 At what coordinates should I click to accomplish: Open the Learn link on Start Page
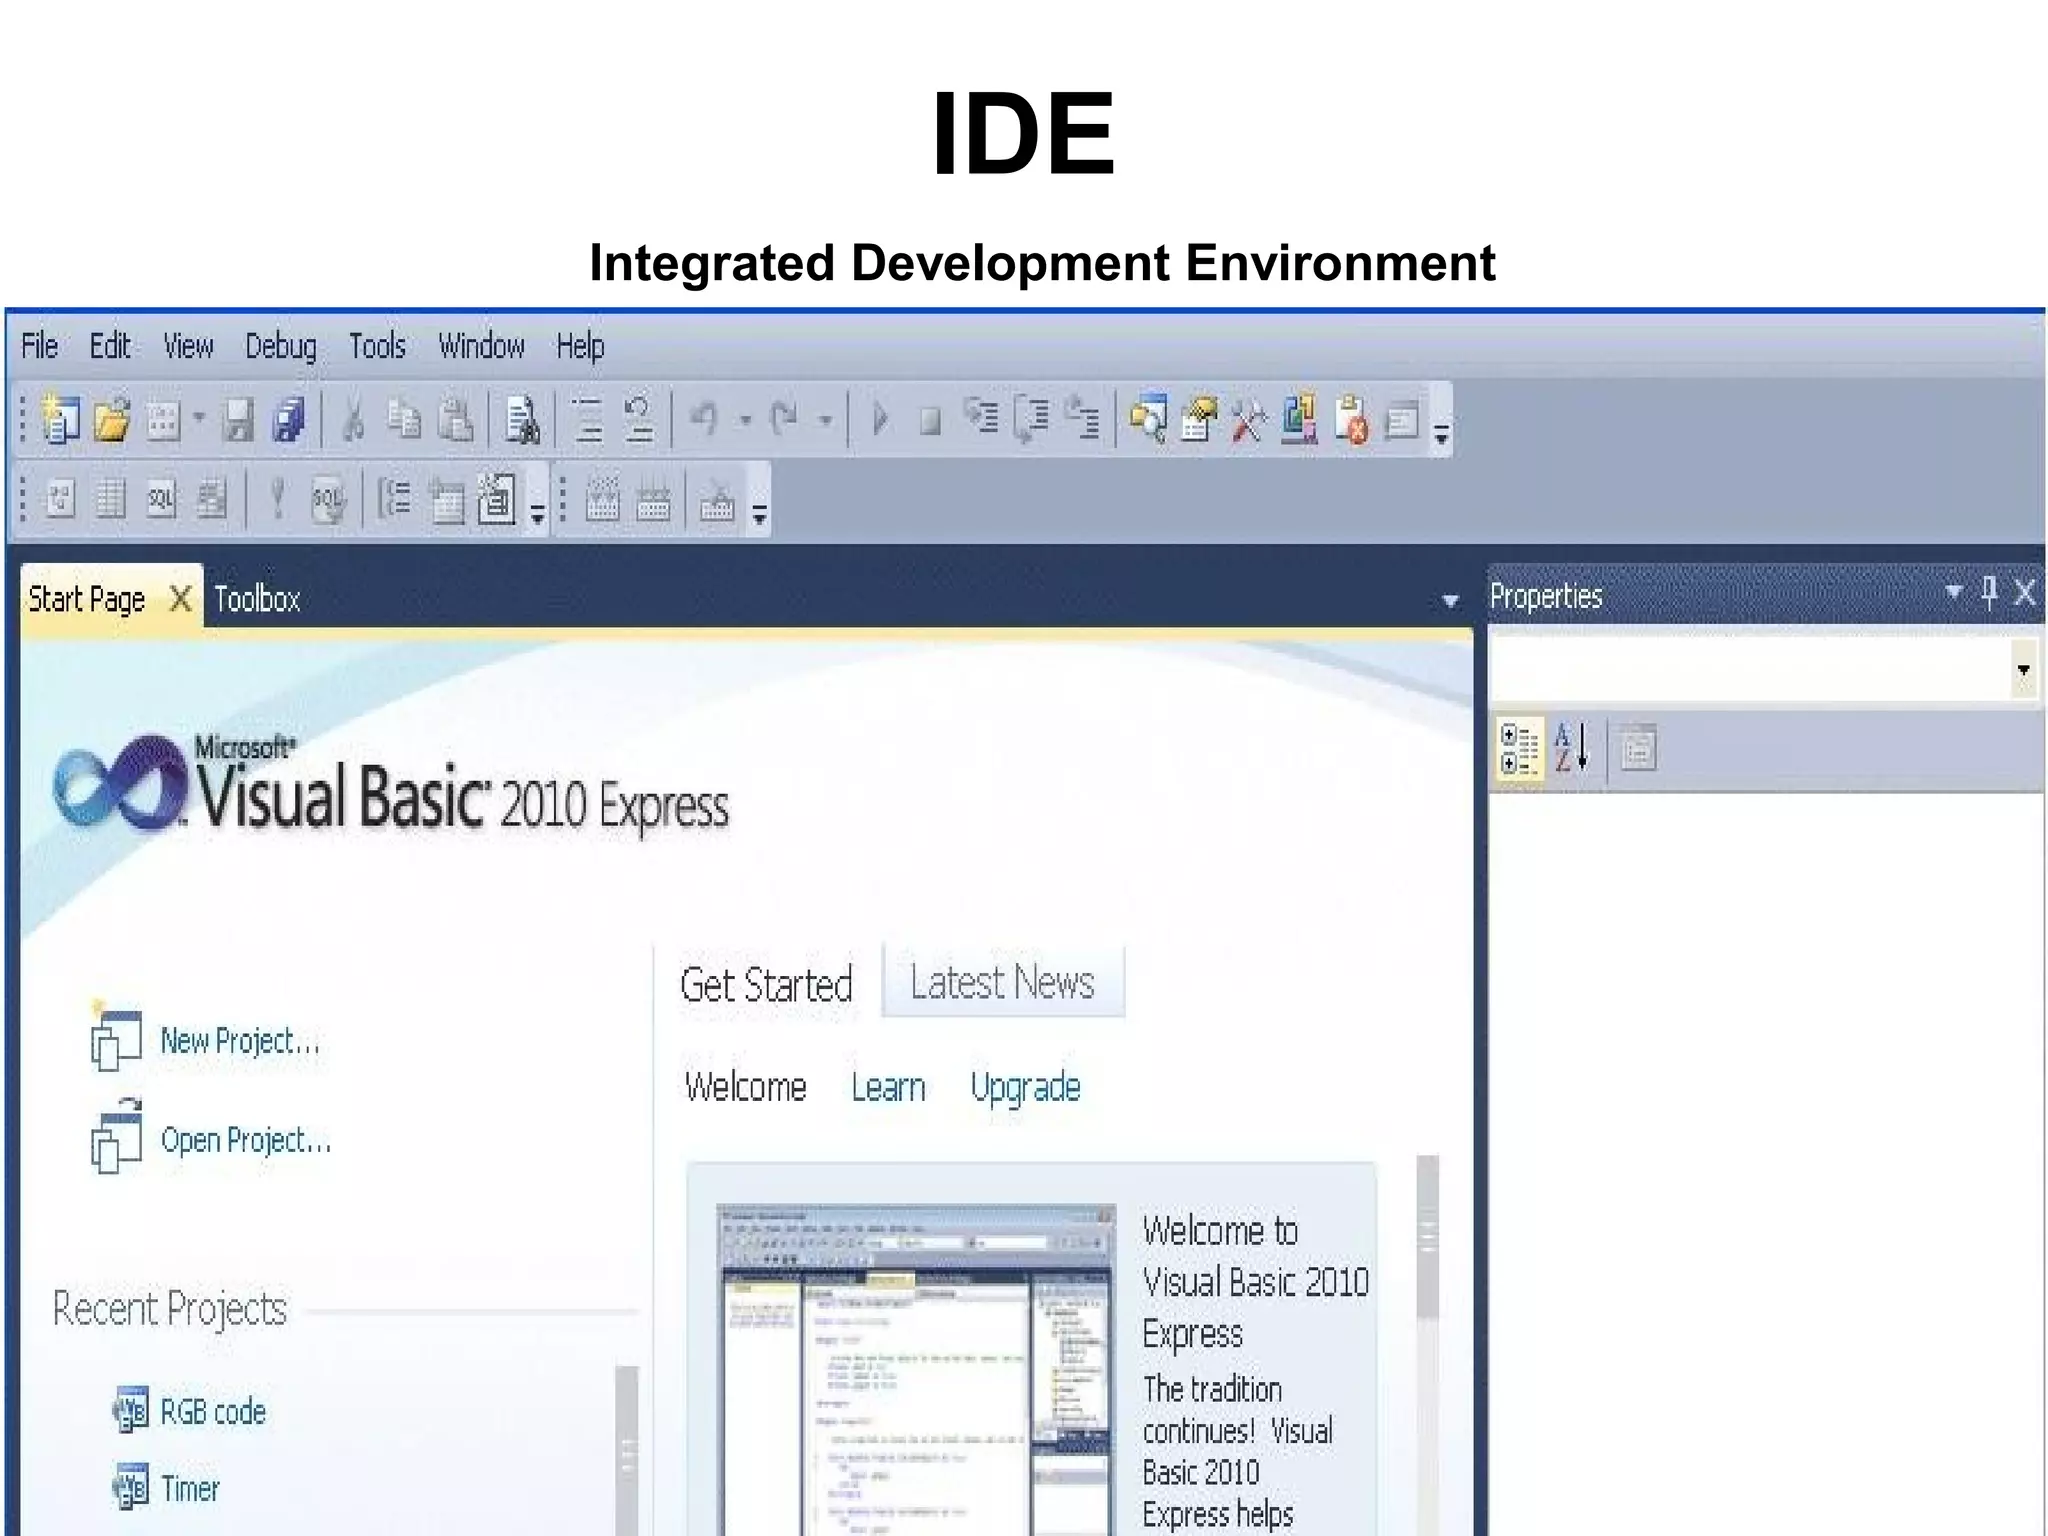coord(888,1087)
